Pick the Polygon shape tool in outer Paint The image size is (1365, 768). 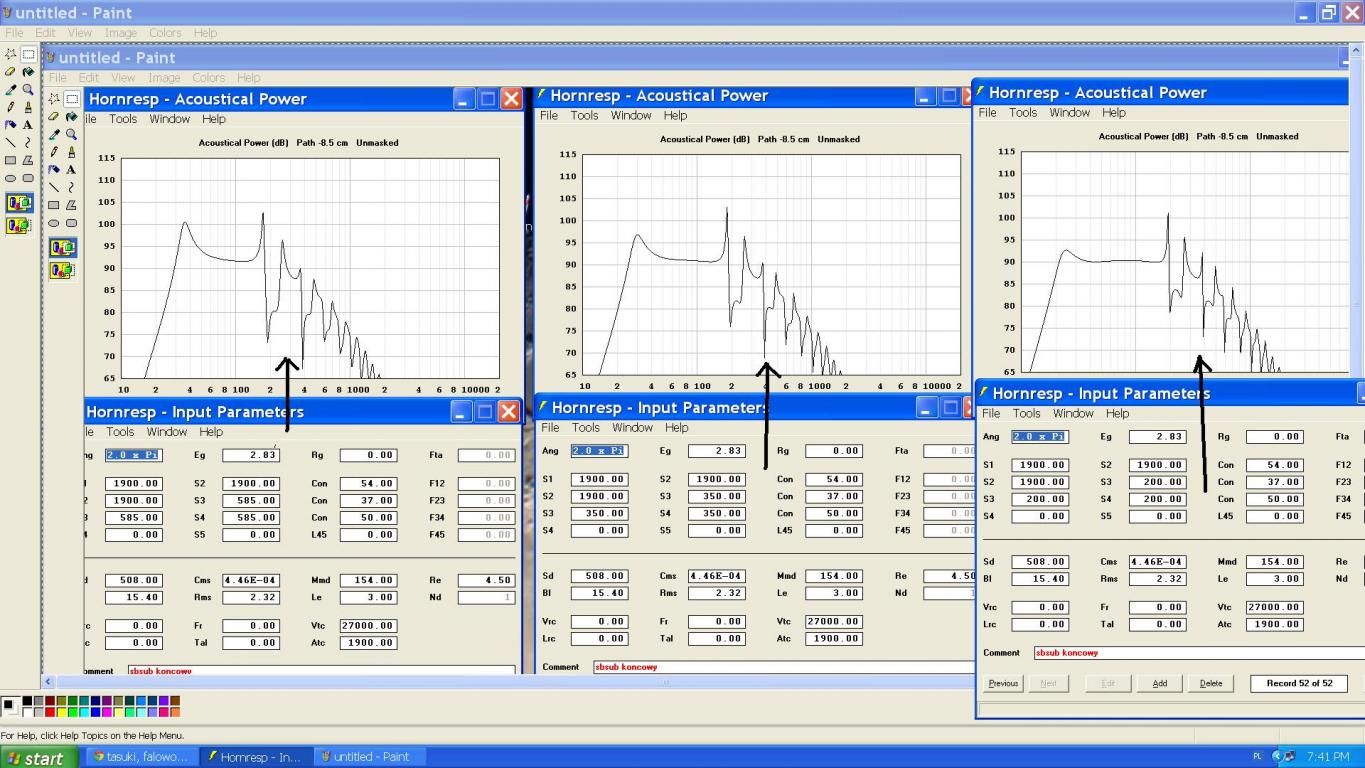click(x=28, y=160)
